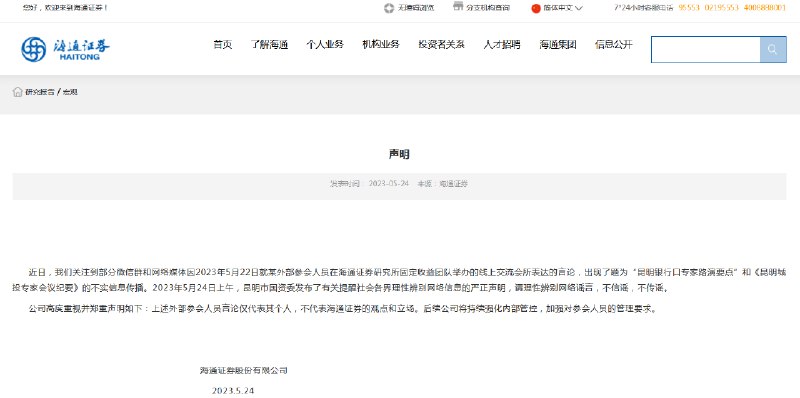Screen dimensions: 800x398
Task: Open the 机构业务 menu
Action: coord(381,44)
